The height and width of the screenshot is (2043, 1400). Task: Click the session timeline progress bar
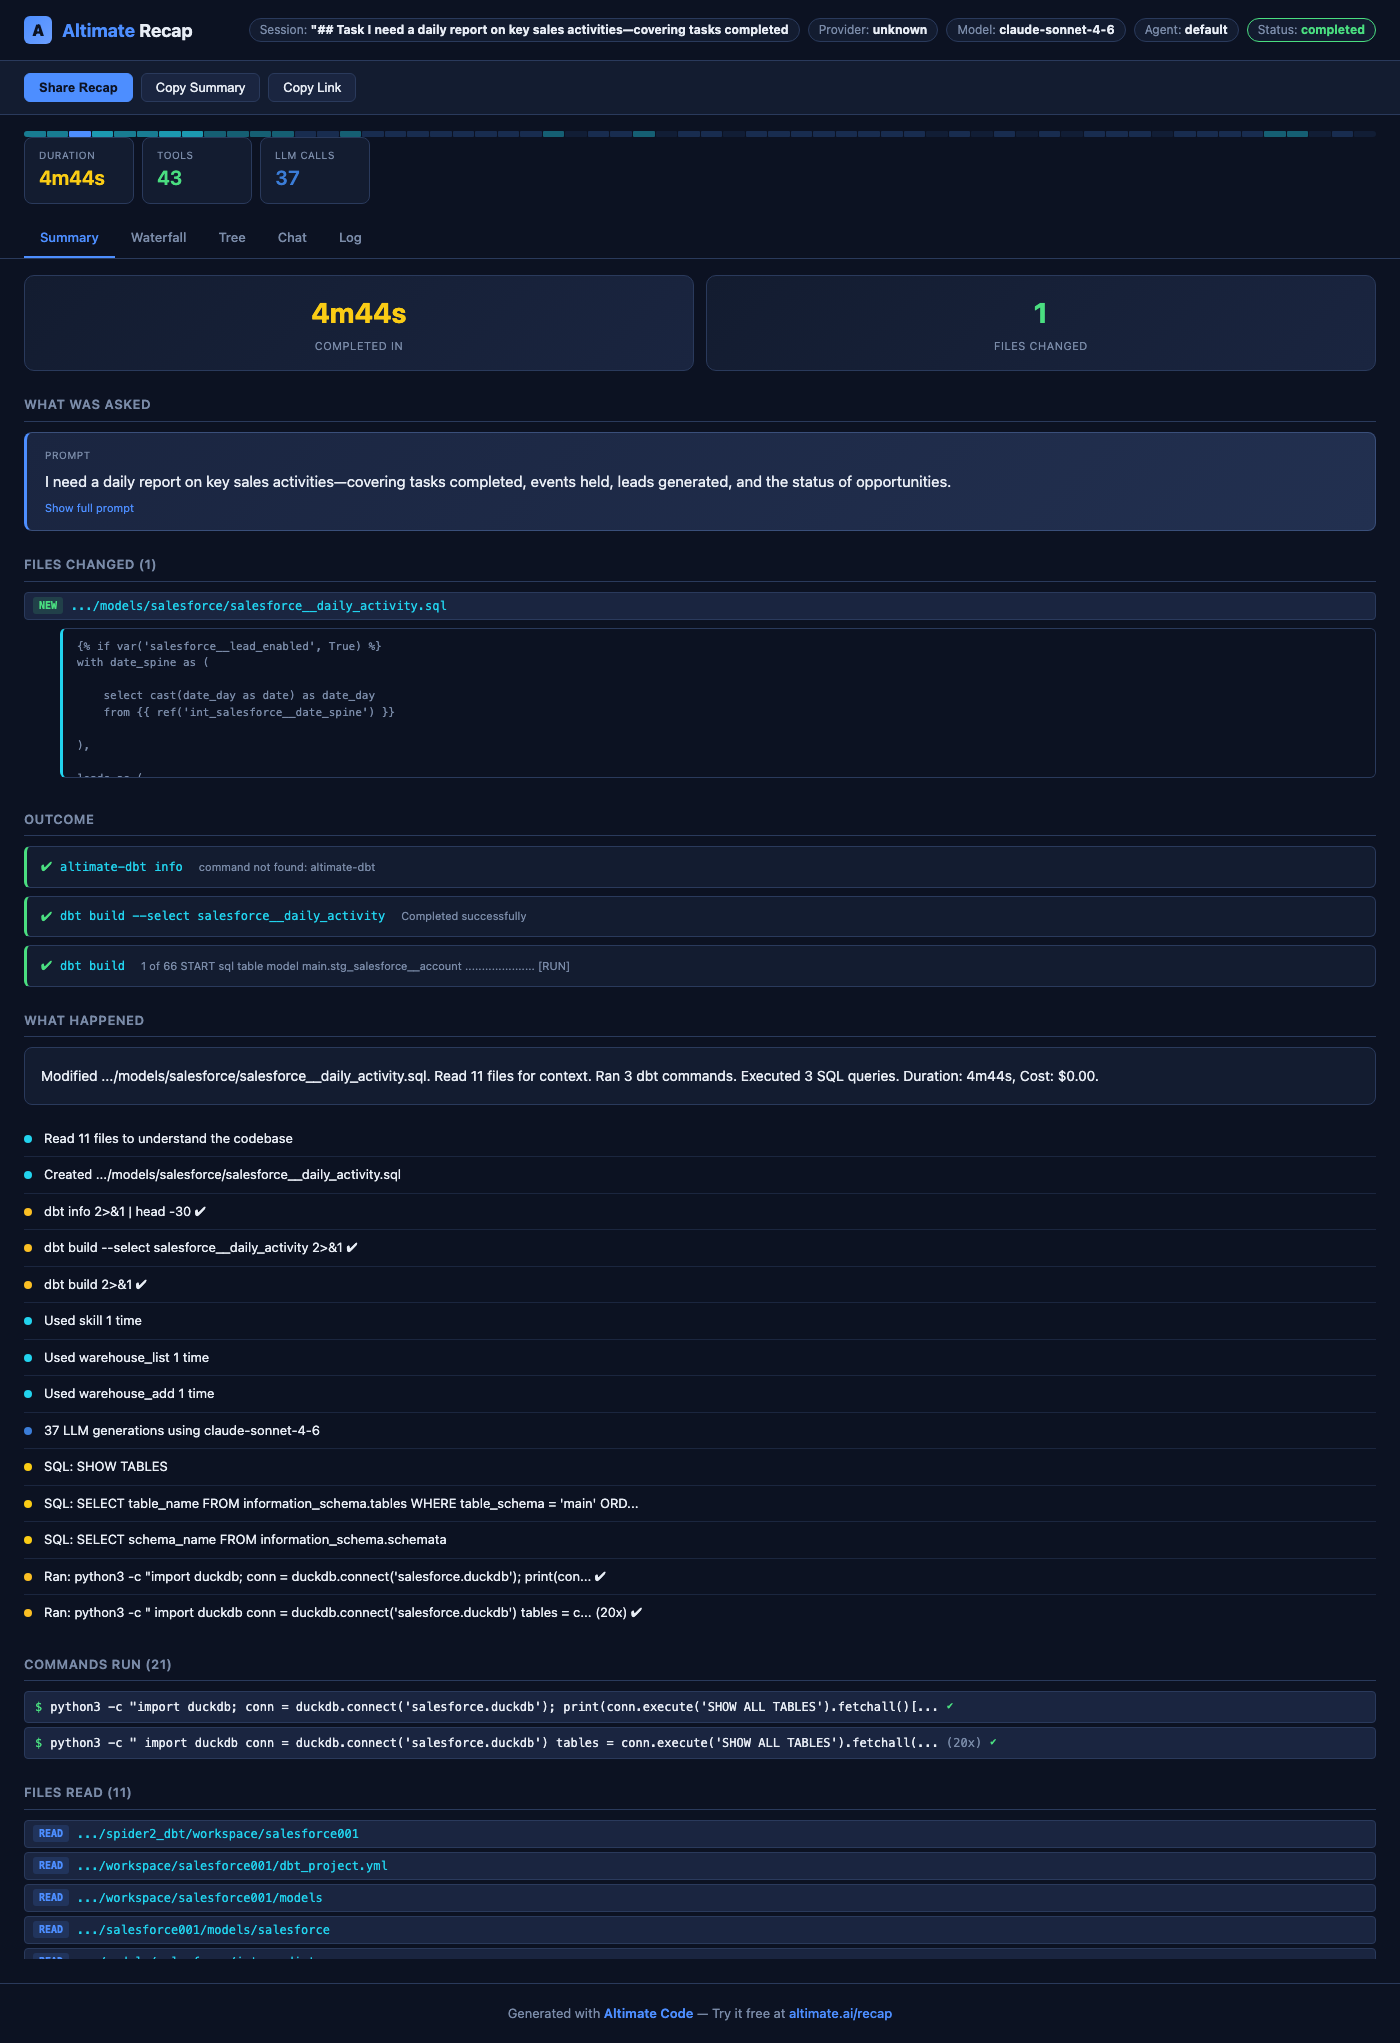(x=699, y=134)
